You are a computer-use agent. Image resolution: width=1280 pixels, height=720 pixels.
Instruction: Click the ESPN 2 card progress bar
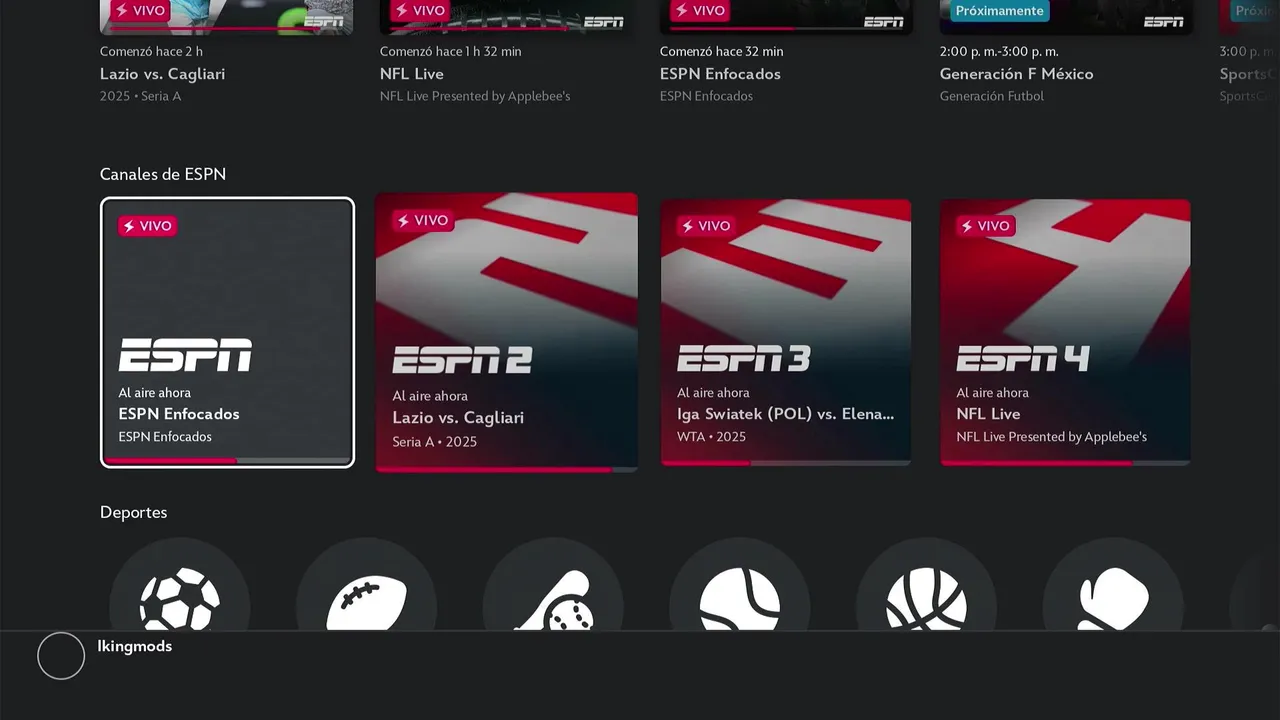507,469
